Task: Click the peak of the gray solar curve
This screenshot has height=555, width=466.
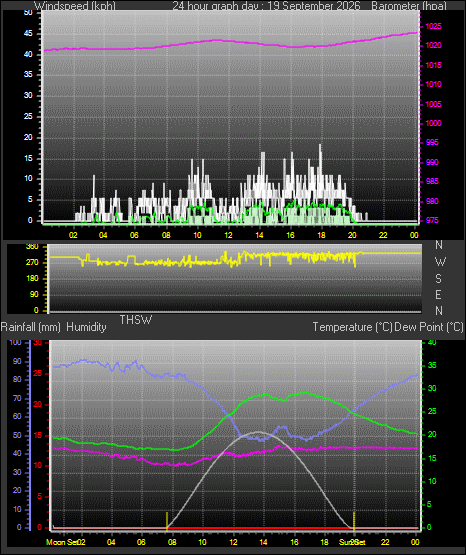Action: point(259,432)
